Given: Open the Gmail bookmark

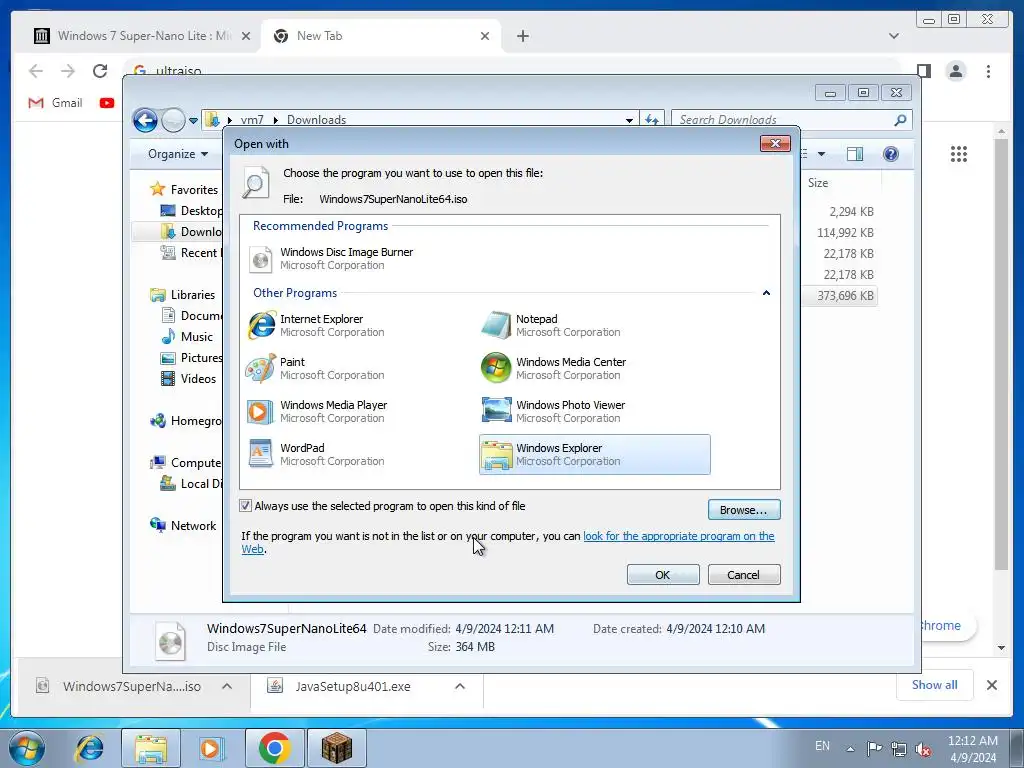Looking at the screenshot, I should (56, 103).
